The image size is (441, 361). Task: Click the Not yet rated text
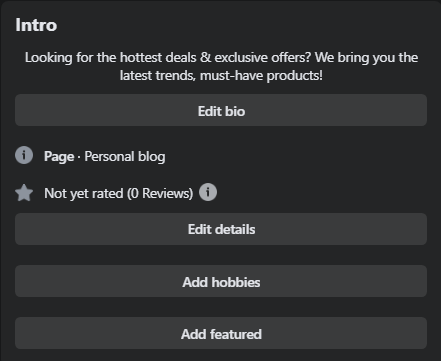click(x=84, y=193)
